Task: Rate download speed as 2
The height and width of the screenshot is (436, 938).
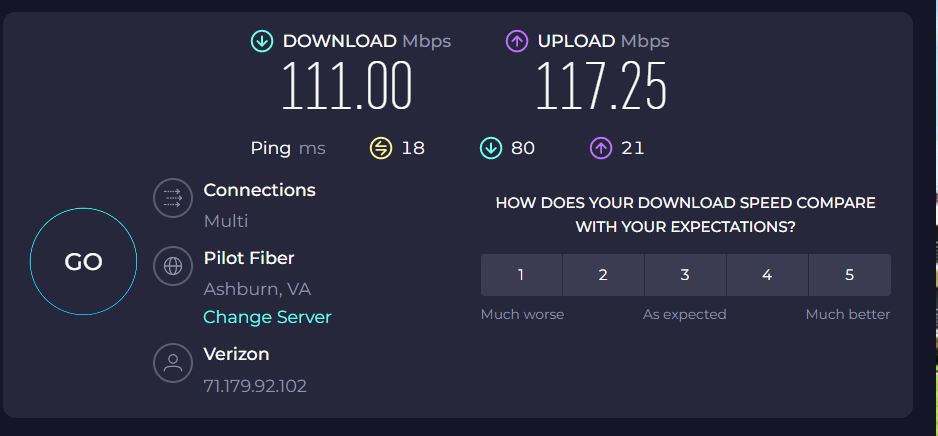Action: tap(603, 275)
